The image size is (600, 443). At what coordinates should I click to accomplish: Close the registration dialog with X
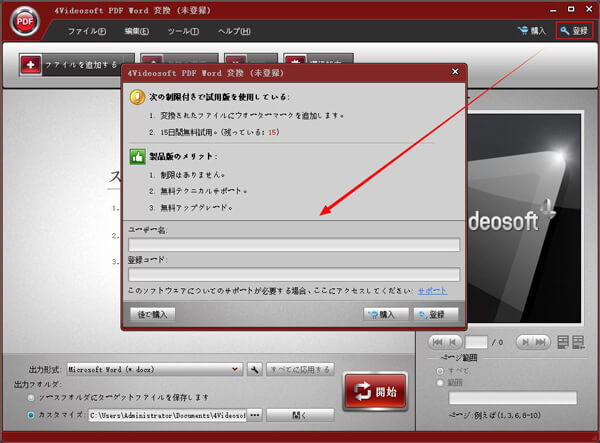(x=455, y=72)
